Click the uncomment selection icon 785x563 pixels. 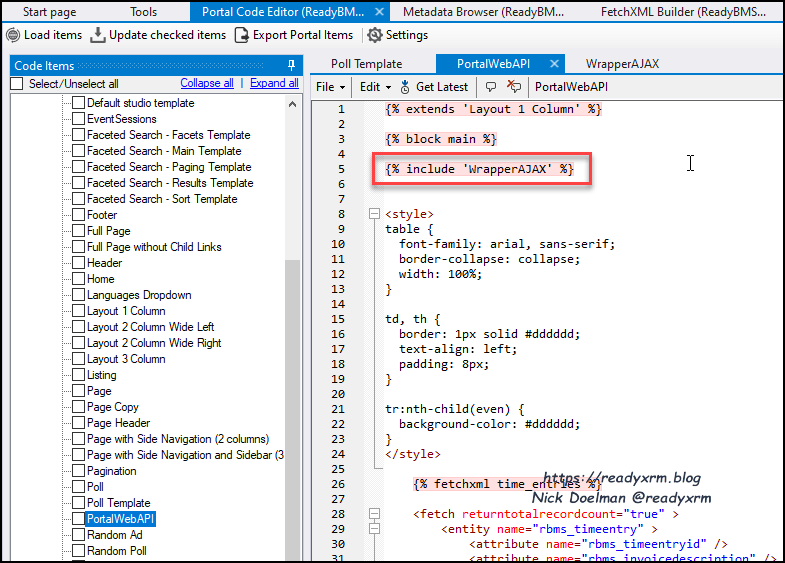pyautogui.click(x=514, y=87)
